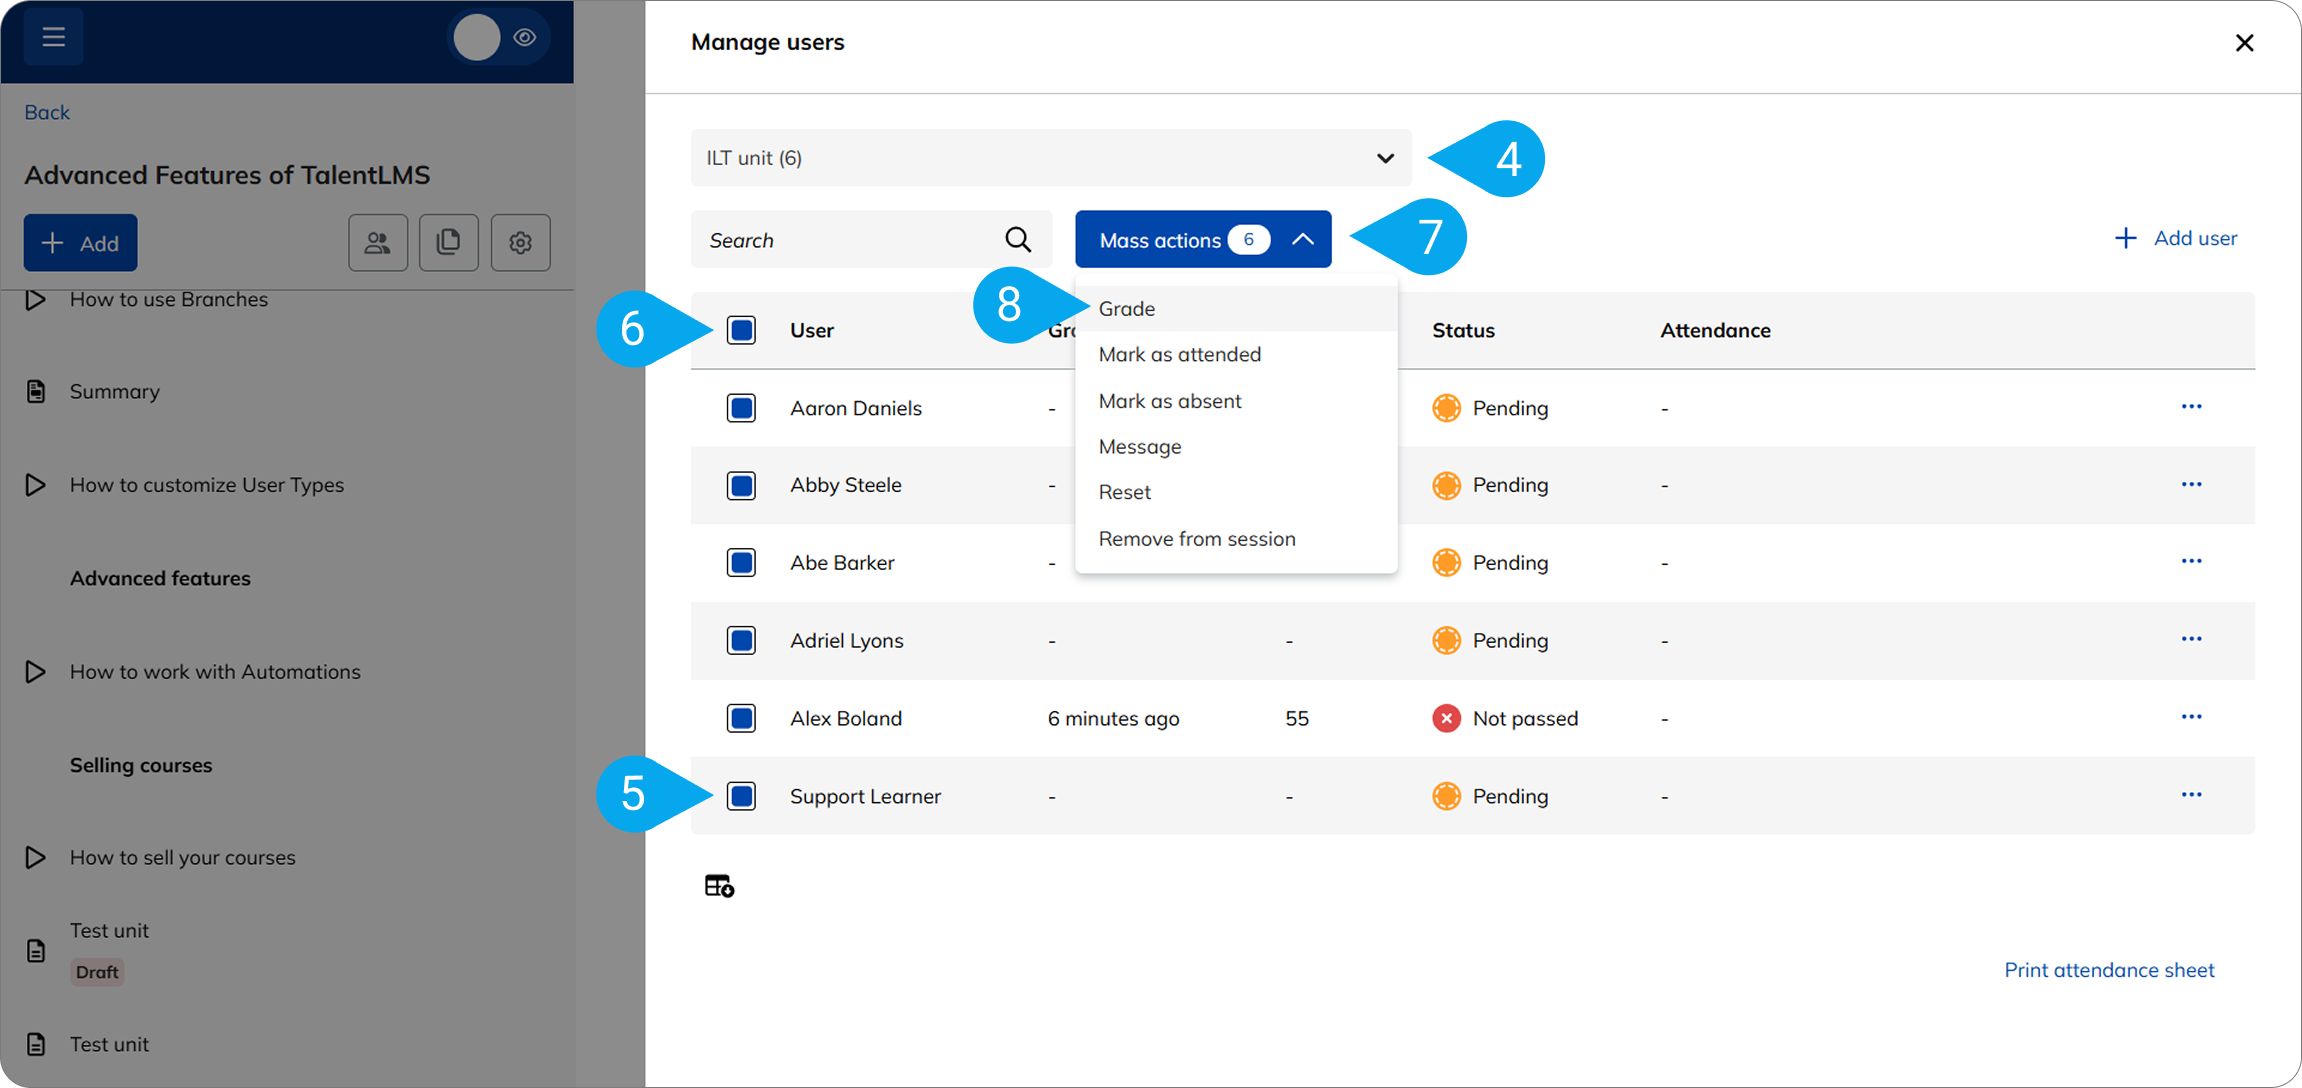Screen dimensions: 2302x1088
Task: Click into the Search users field
Action: pos(871,240)
